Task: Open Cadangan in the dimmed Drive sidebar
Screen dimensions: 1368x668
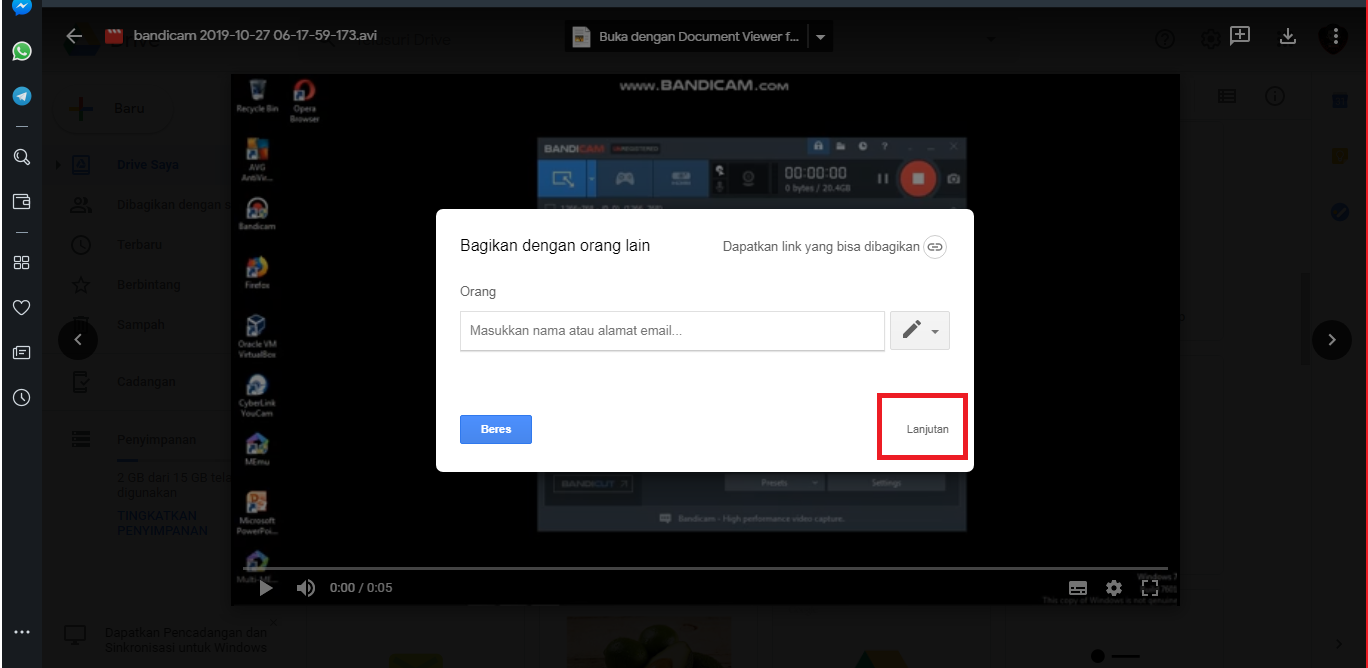Action: click(x=146, y=381)
